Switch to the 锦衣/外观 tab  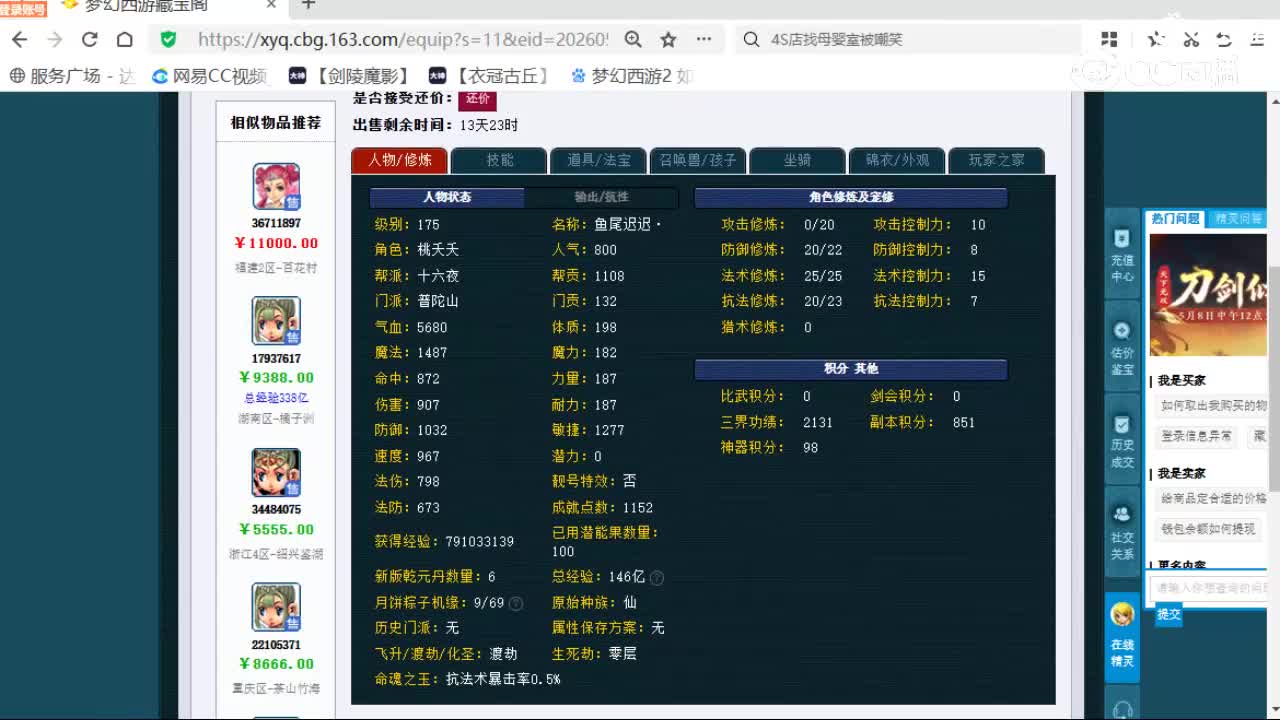pos(897,160)
